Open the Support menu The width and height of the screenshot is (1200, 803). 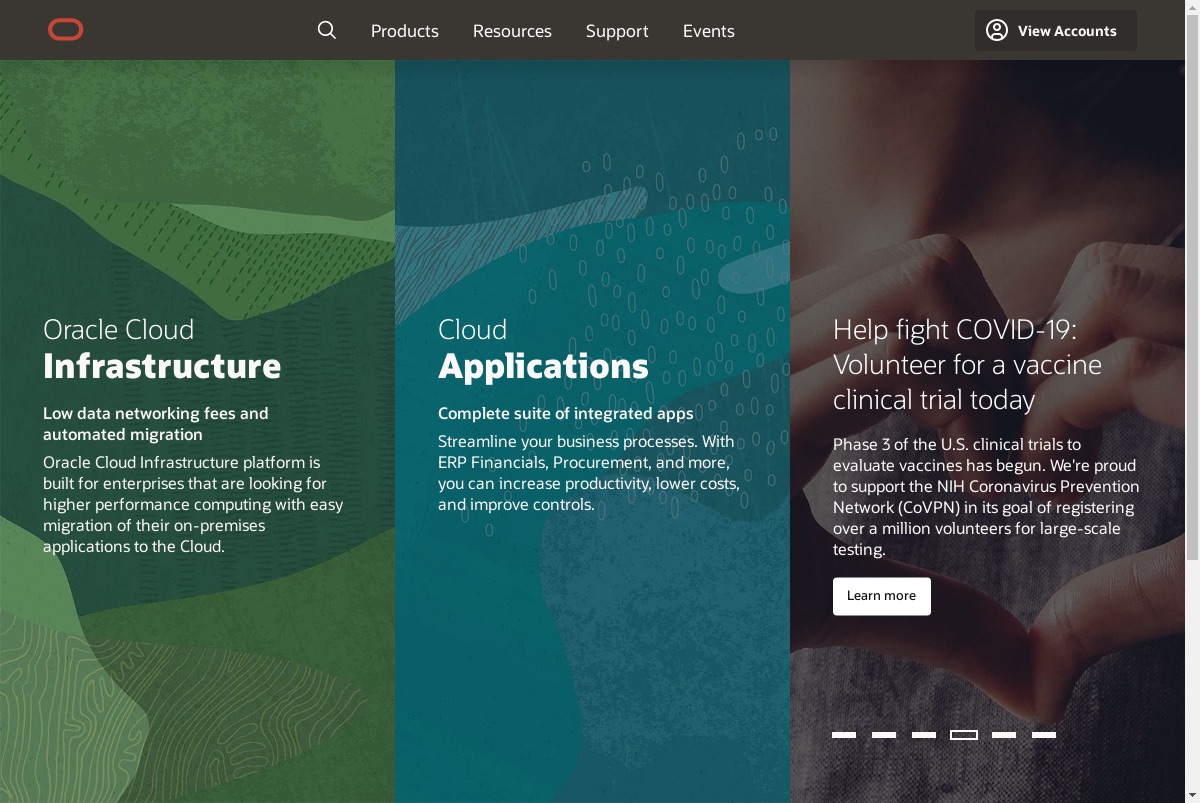(x=617, y=31)
